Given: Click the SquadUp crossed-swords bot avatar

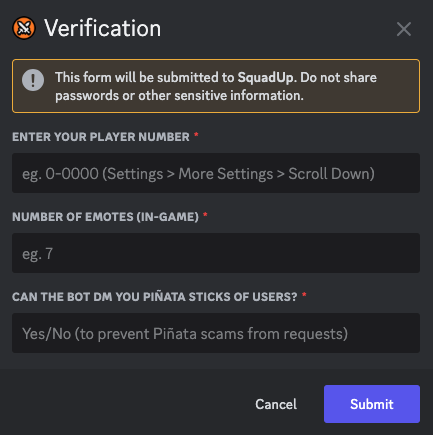Looking at the screenshot, I should point(24,28).
